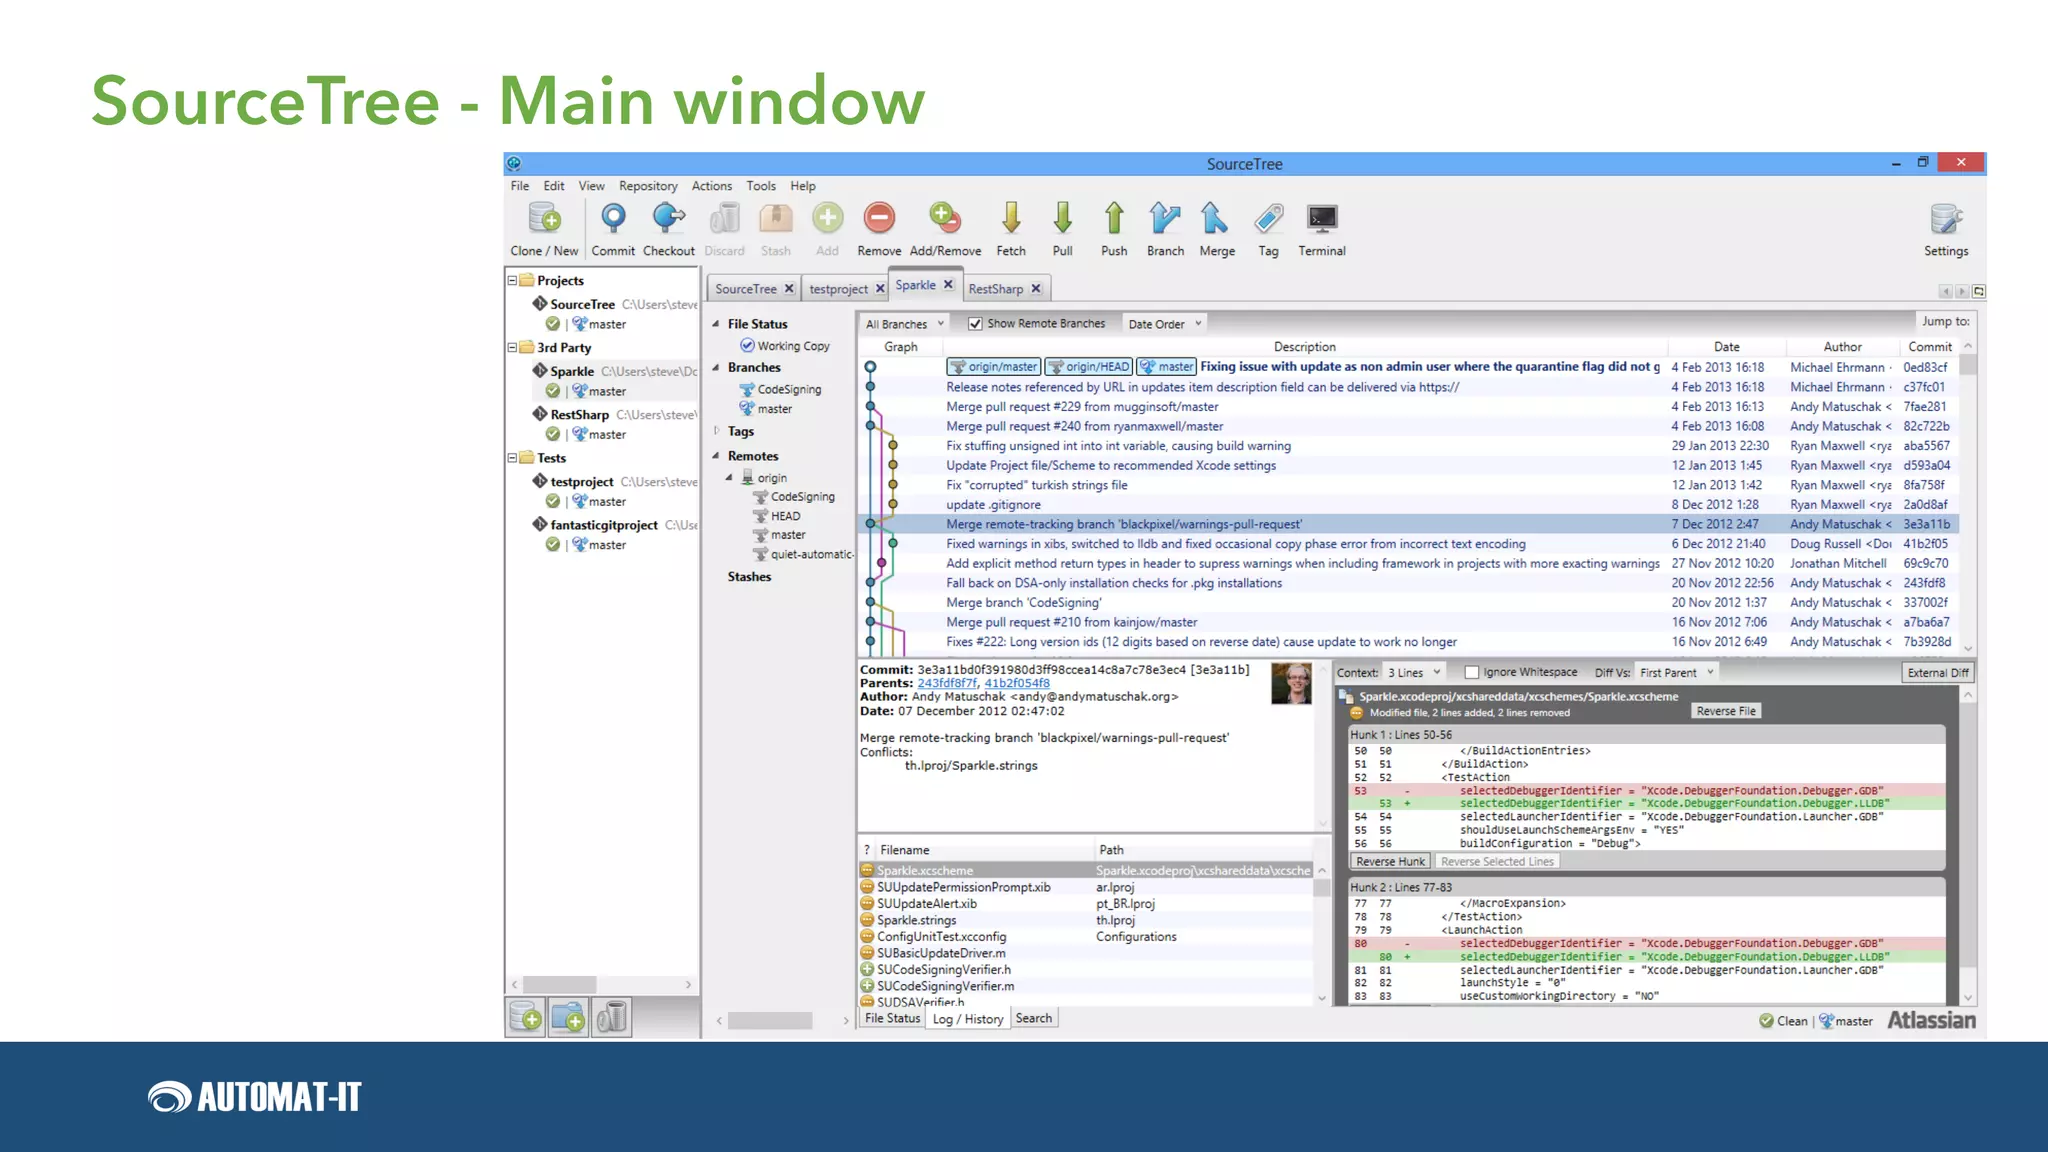Viewport: 2048px width, 1152px height.
Task: Open the Tools menu
Action: tap(761, 186)
